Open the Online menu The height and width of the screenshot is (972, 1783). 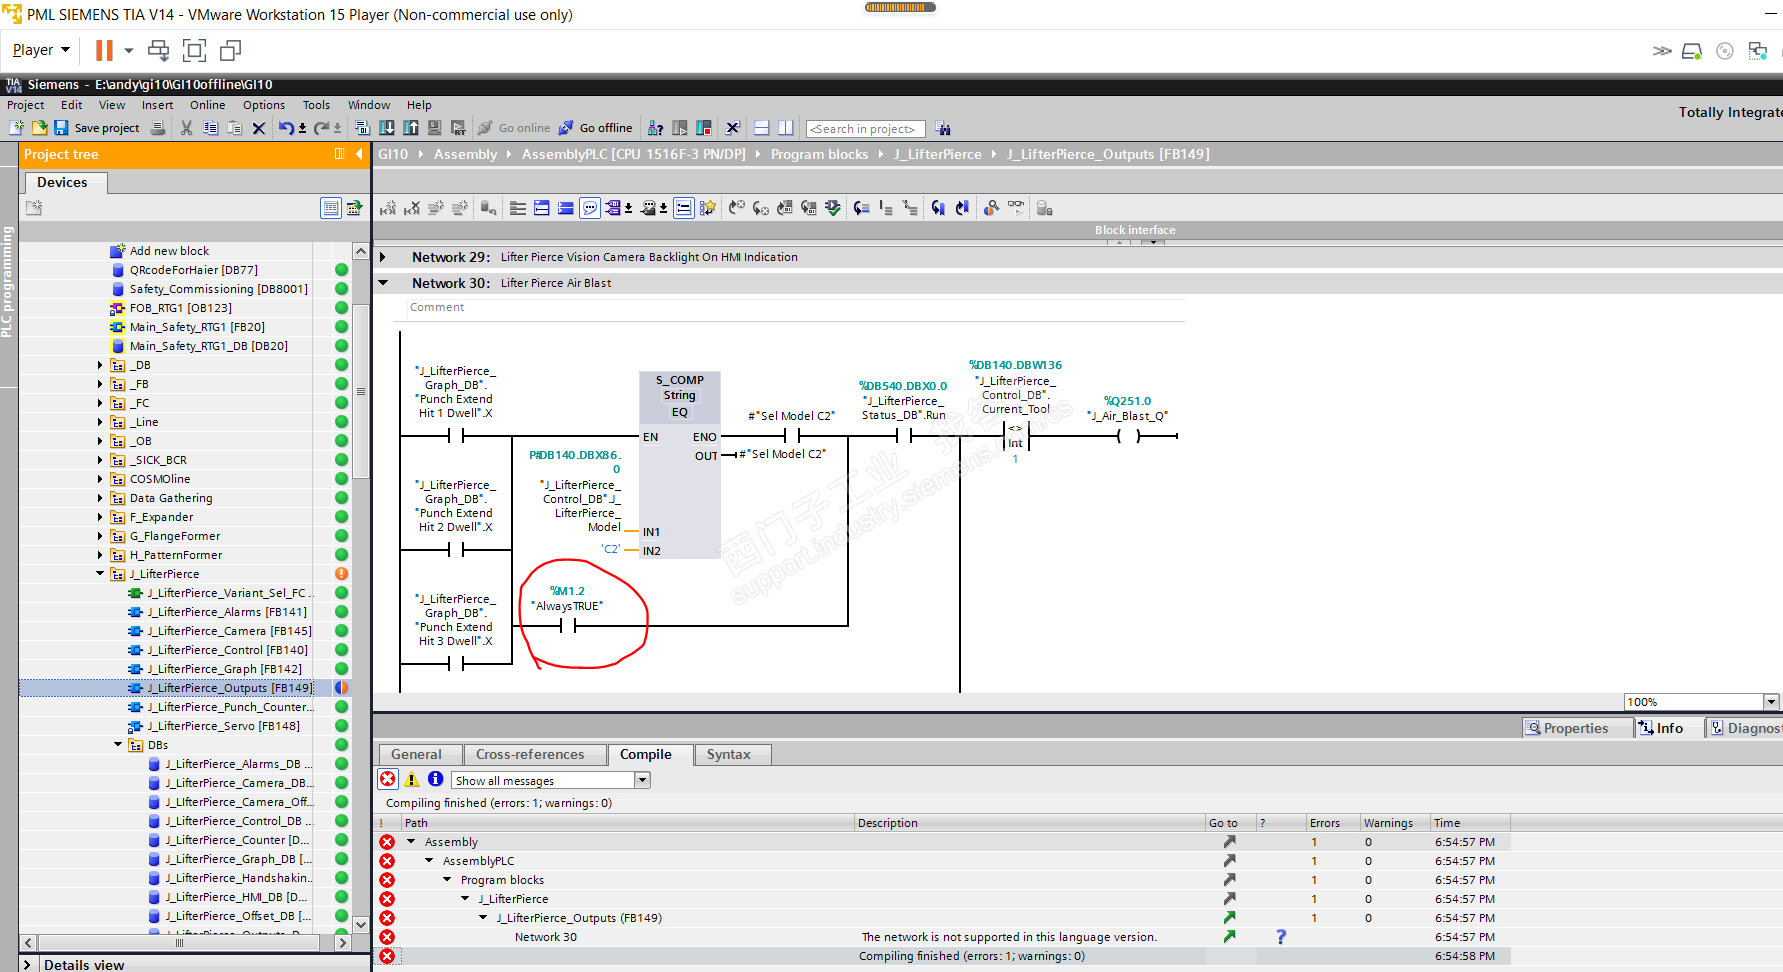[x=207, y=105]
